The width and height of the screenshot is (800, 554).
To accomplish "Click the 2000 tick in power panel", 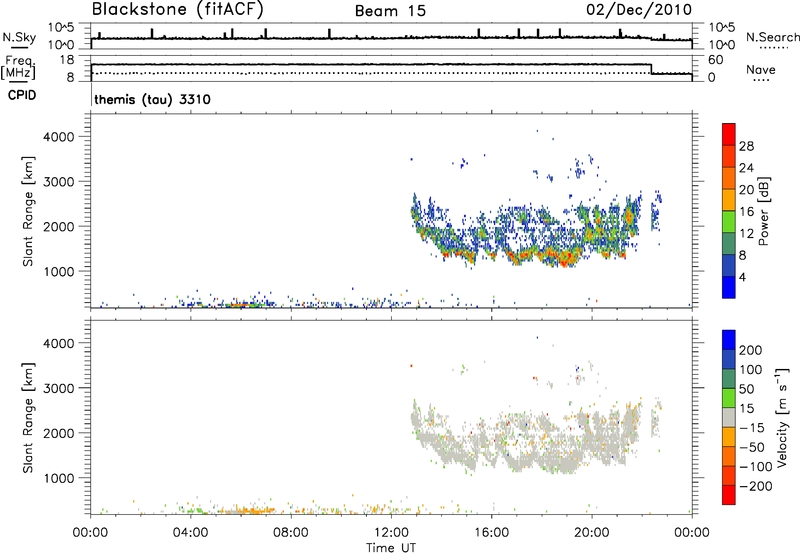I will click(59, 226).
